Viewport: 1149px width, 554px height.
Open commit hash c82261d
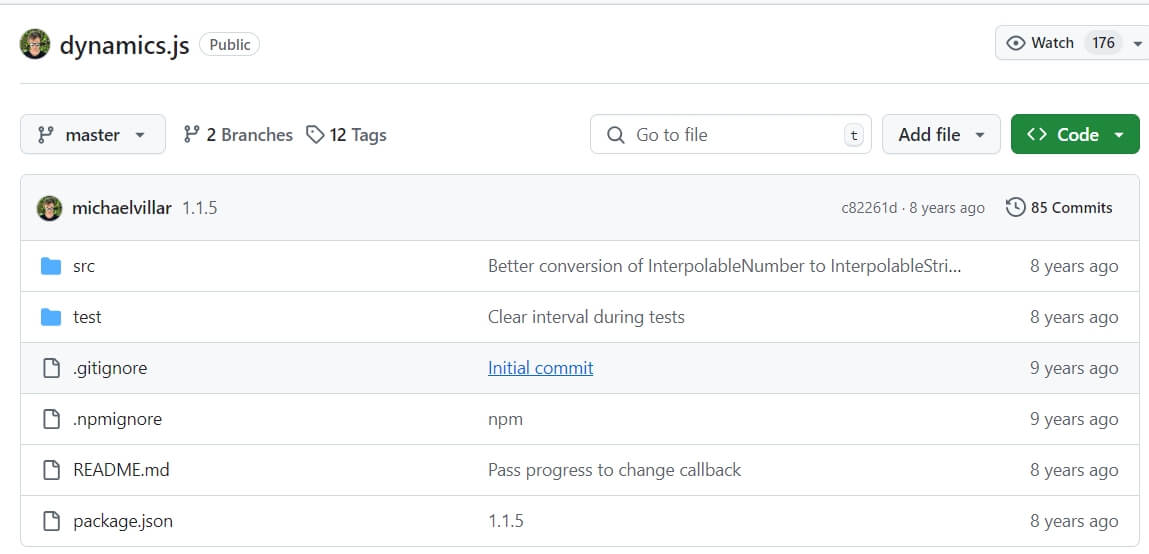[869, 208]
